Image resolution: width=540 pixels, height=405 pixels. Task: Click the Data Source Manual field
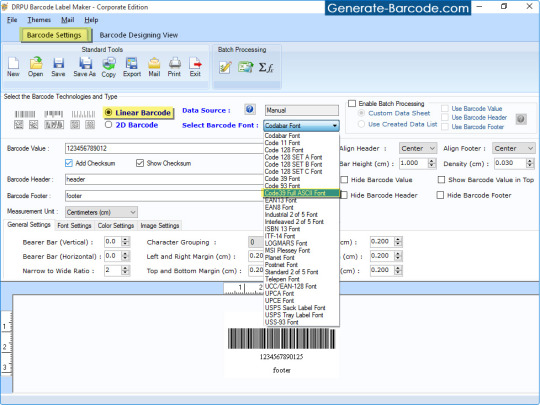pyautogui.click(x=302, y=110)
